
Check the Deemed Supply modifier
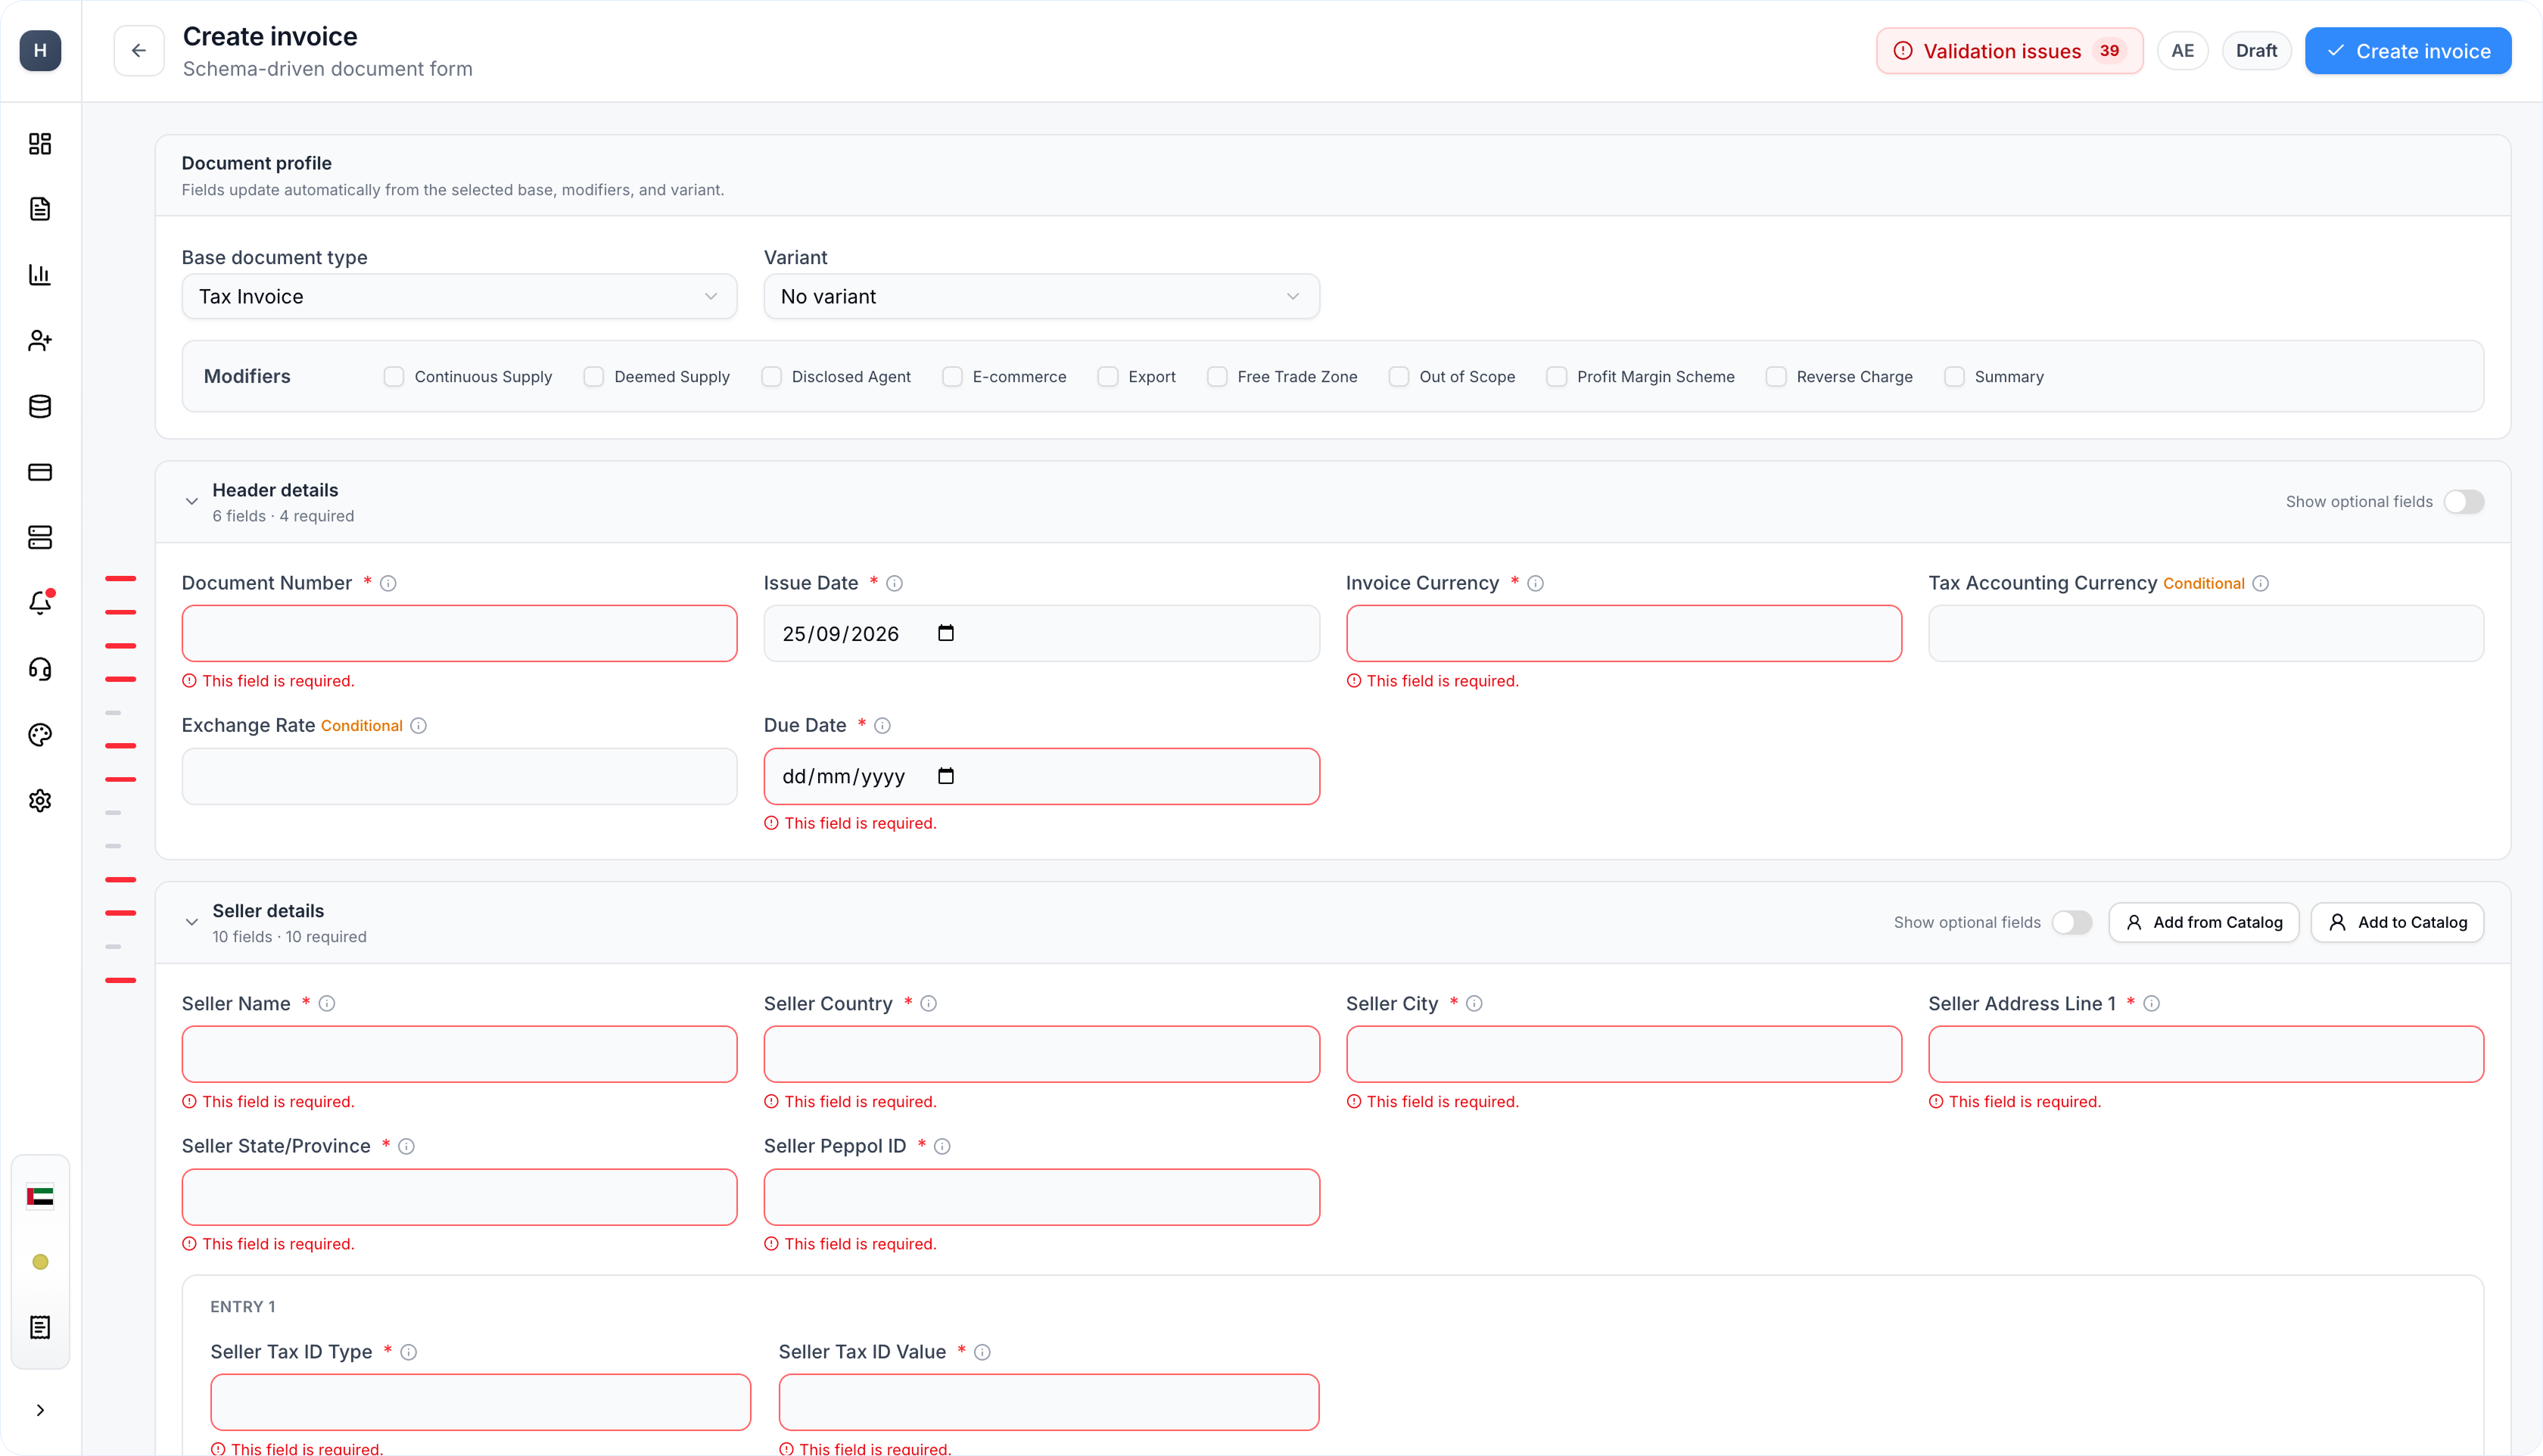(594, 376)
